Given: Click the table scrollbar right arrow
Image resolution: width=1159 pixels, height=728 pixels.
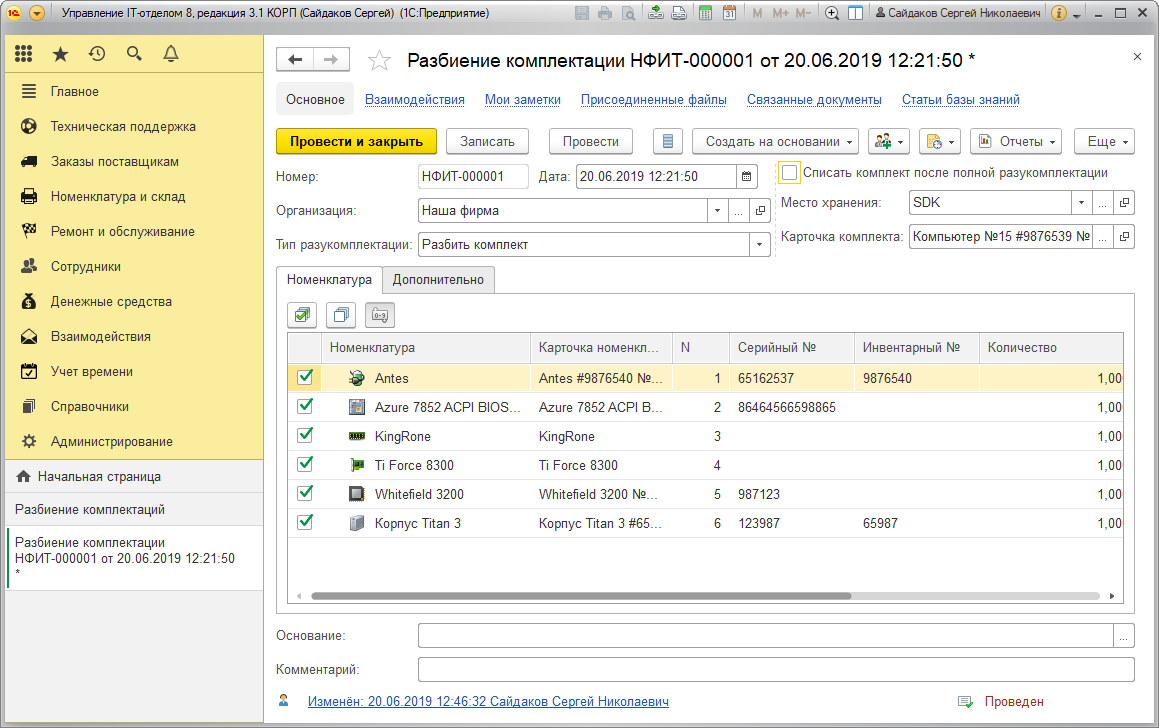Looking at the screenshot, I should (1112, 596).
